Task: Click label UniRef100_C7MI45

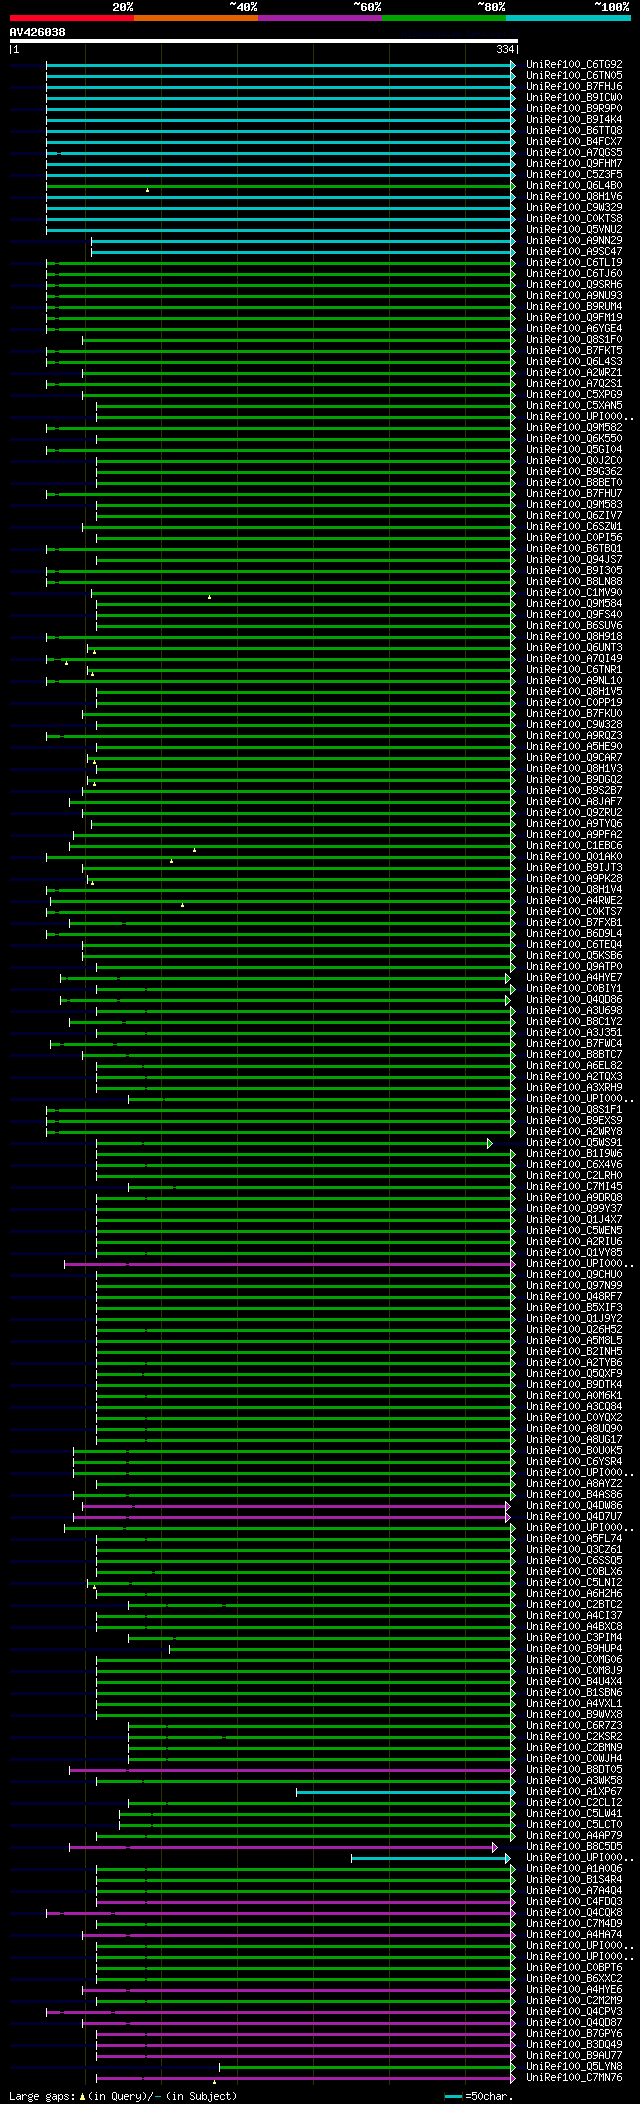Action: point(574,1187)
